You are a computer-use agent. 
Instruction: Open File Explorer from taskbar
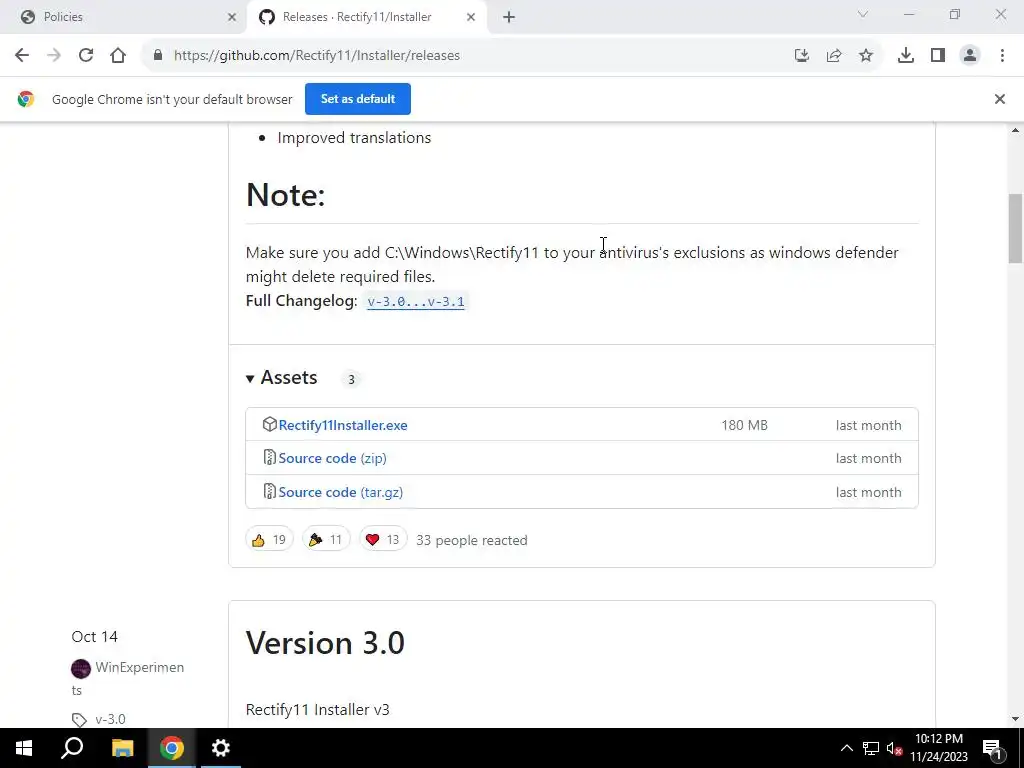pos(122,748)
